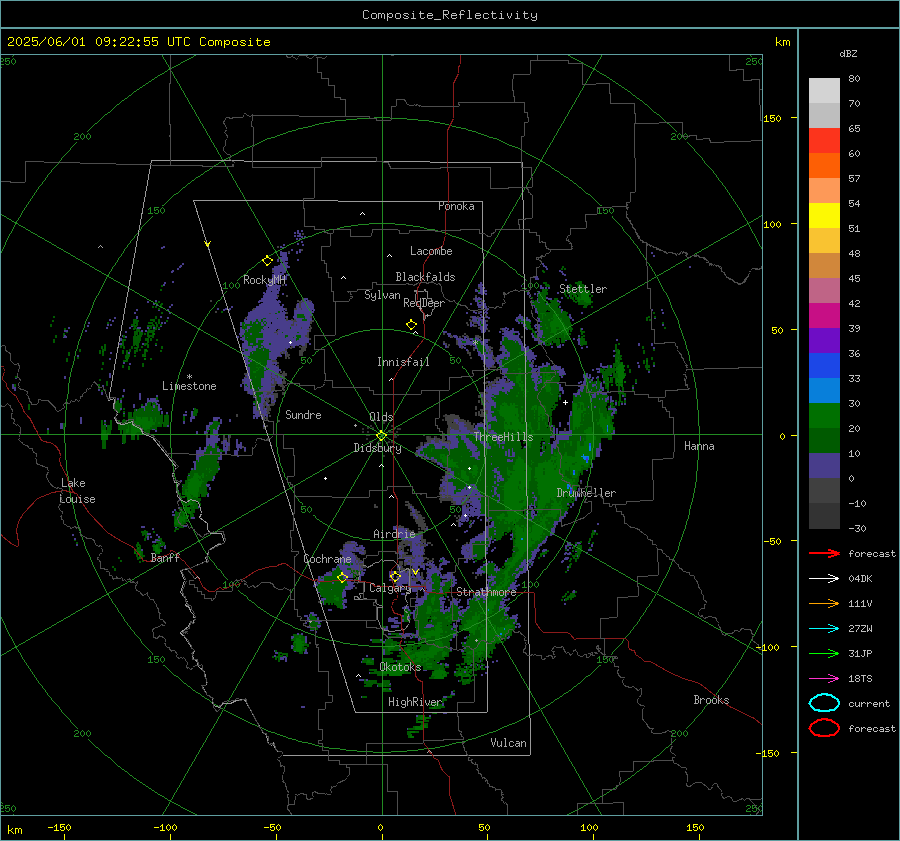Click the magenta 18TS arrow icon

pos(824,679)
